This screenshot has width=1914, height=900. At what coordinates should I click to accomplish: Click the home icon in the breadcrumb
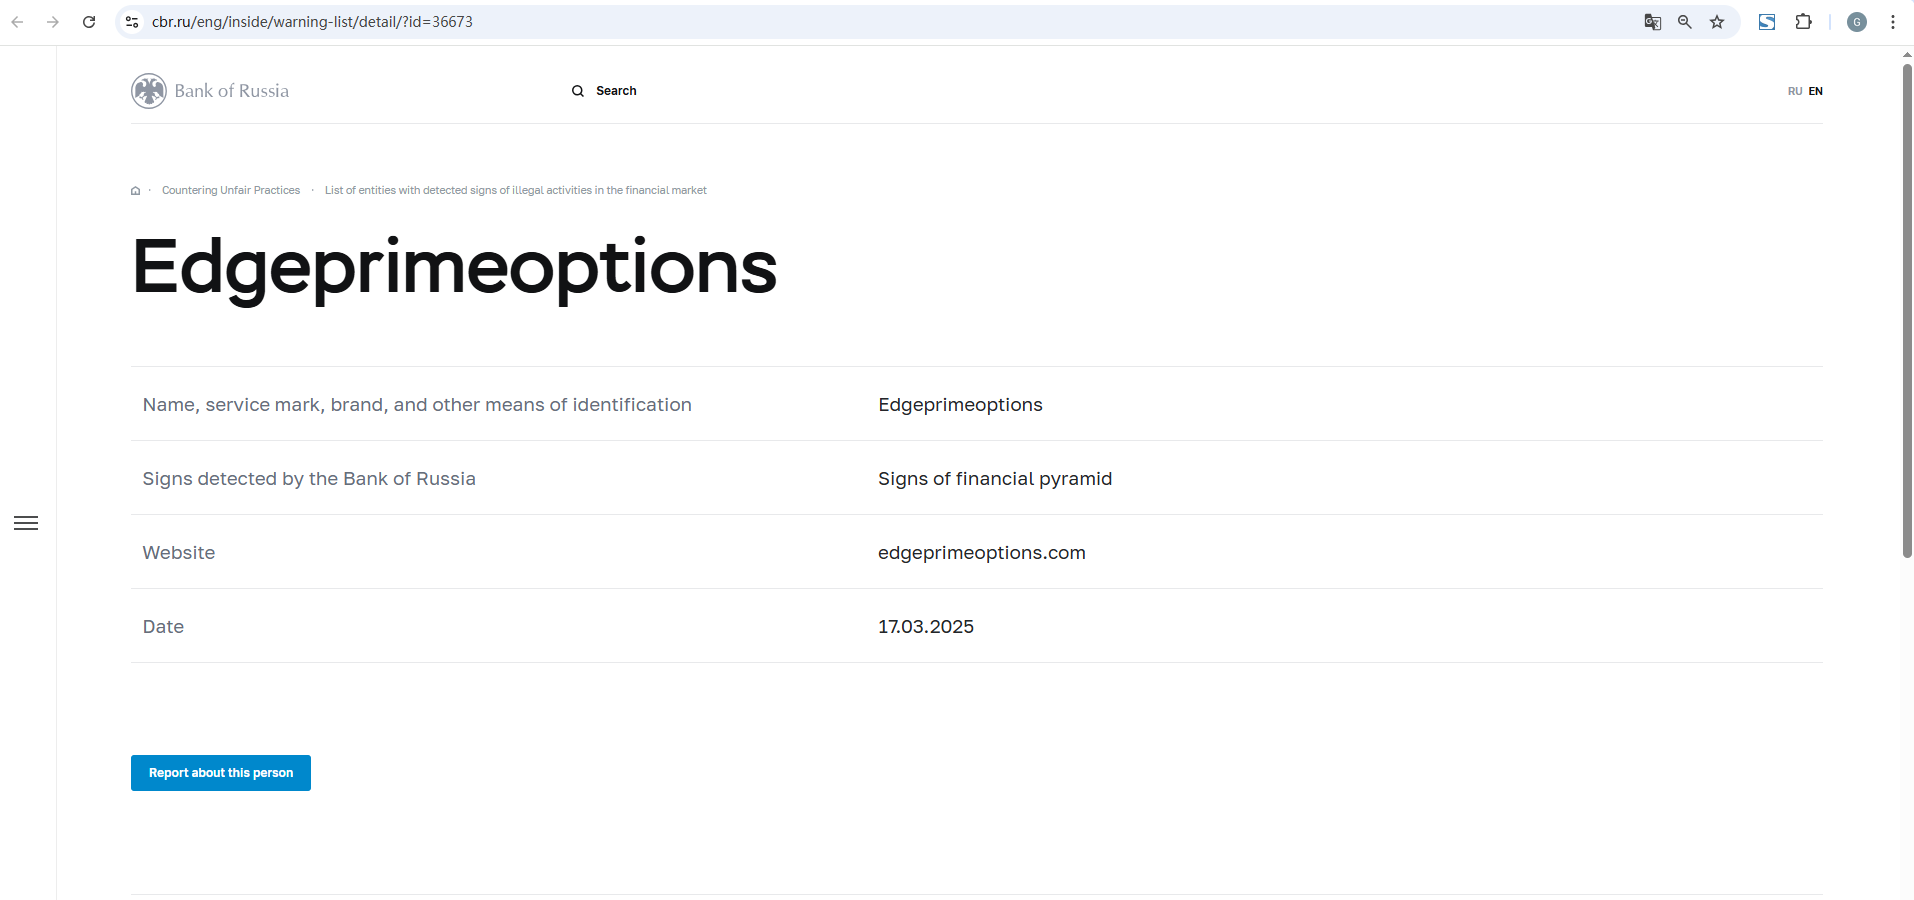136,191
